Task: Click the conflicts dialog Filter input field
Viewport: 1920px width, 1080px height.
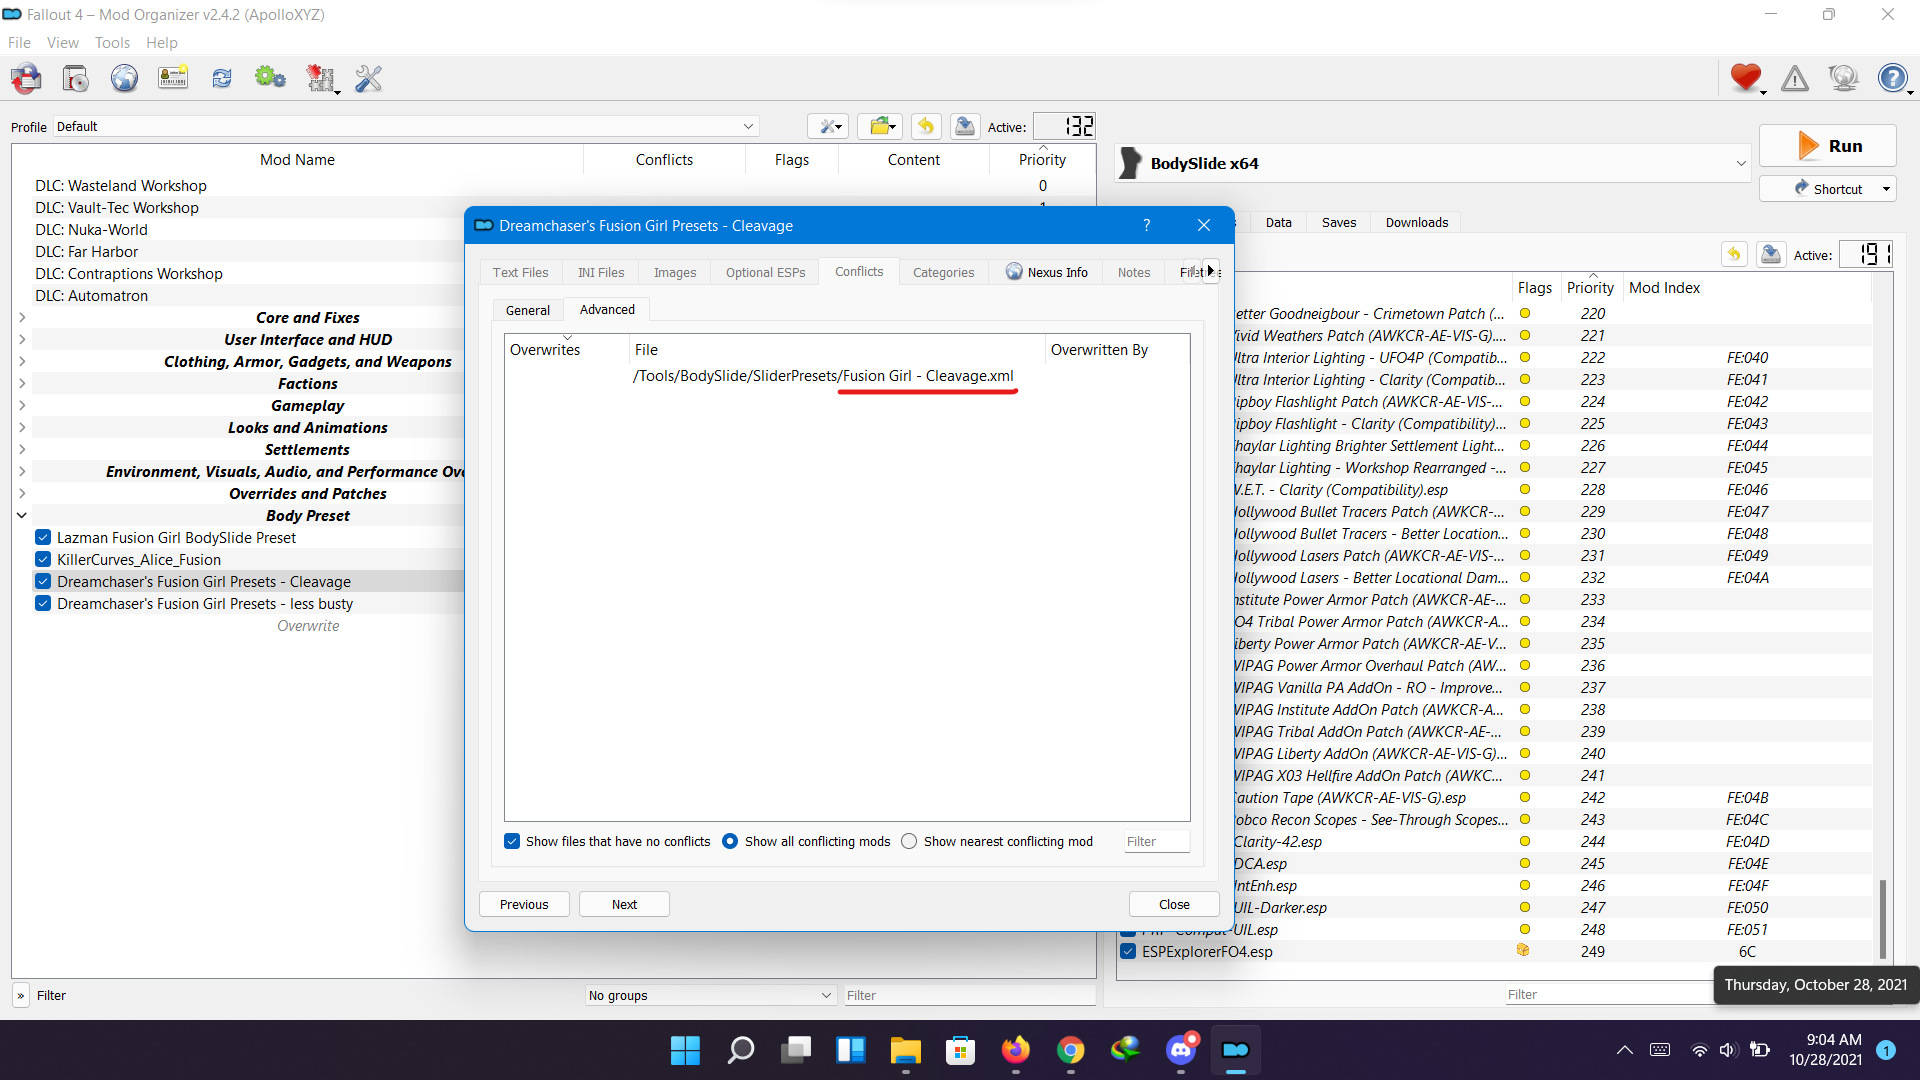Action: (x=1155, y=841)
